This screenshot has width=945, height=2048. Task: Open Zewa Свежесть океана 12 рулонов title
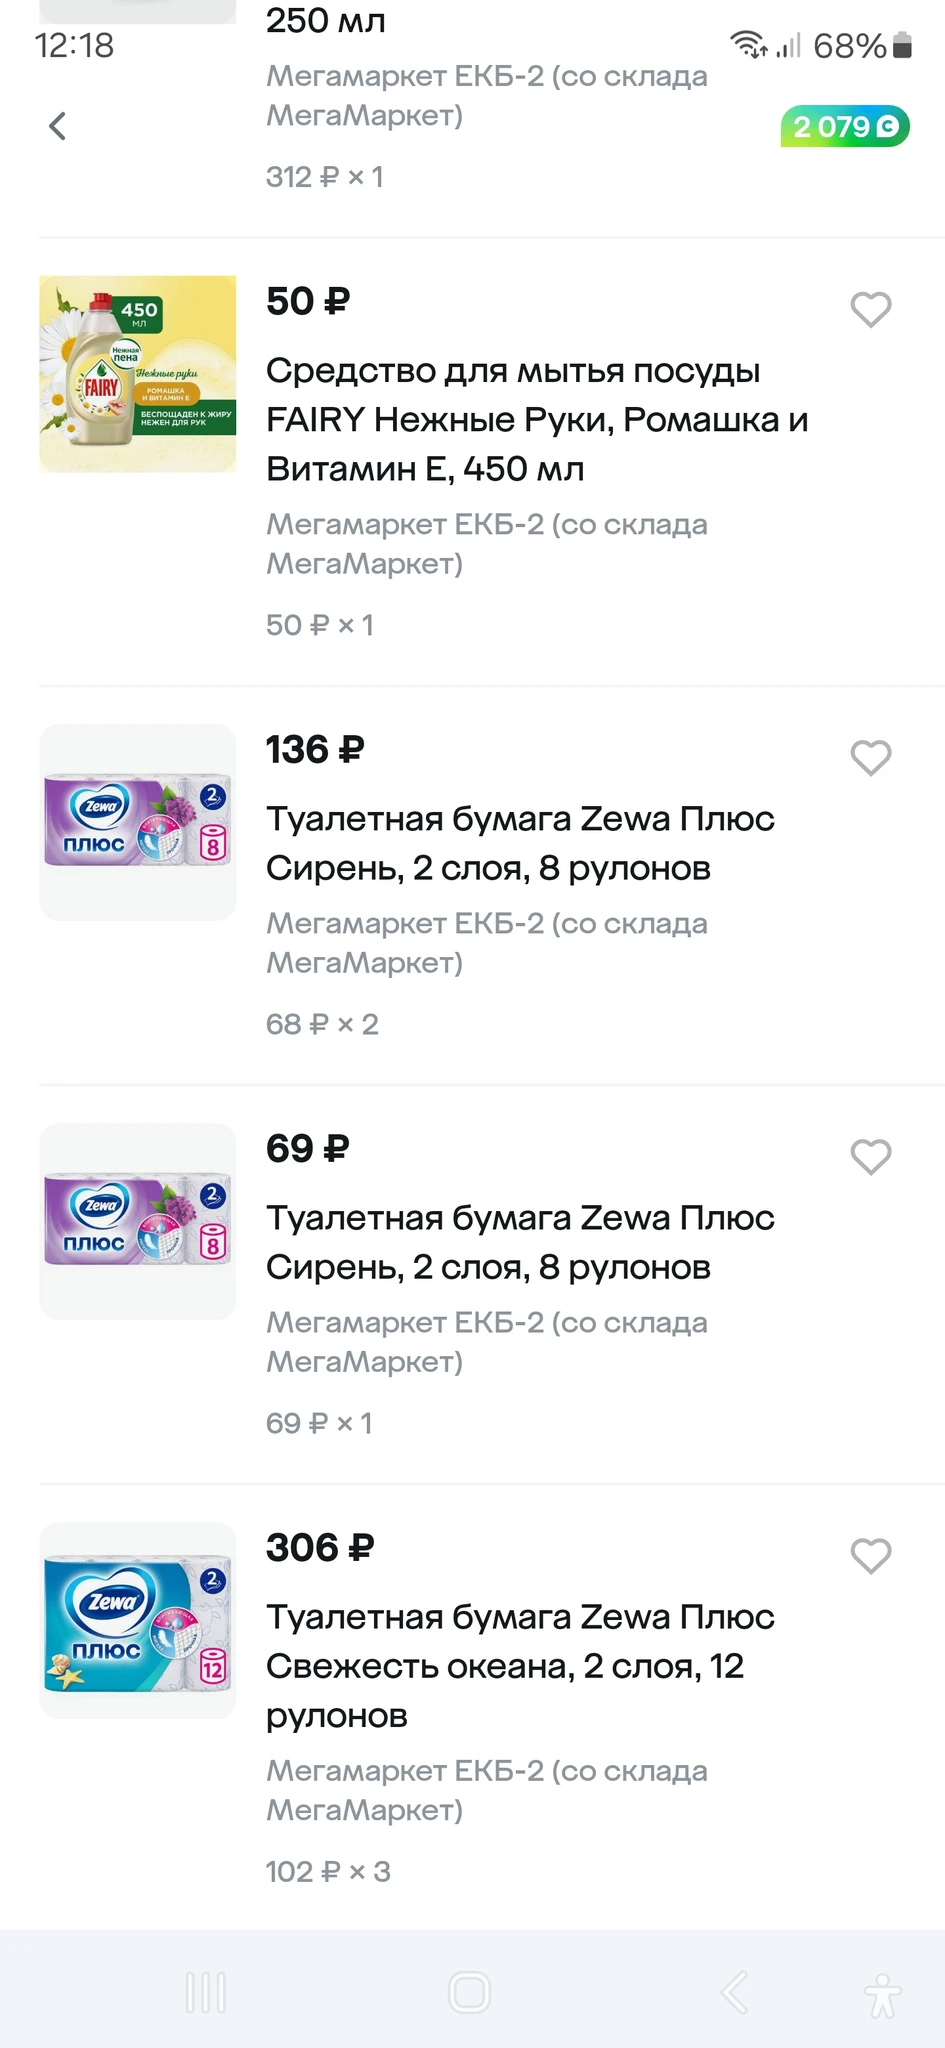[520, 1666]
